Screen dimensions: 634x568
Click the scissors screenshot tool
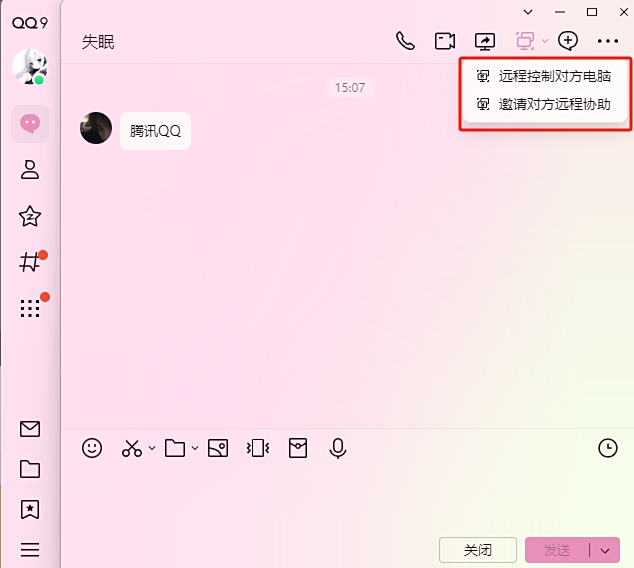[131, 448]
